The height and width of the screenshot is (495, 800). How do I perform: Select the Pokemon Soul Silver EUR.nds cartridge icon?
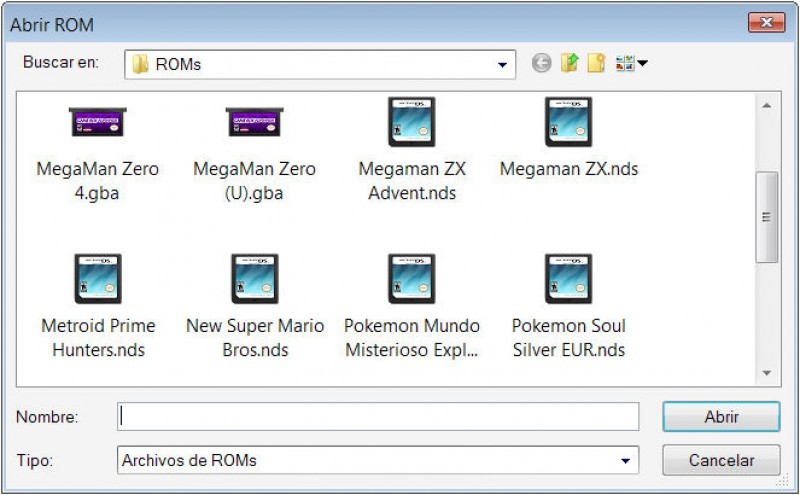coord(568,279)
